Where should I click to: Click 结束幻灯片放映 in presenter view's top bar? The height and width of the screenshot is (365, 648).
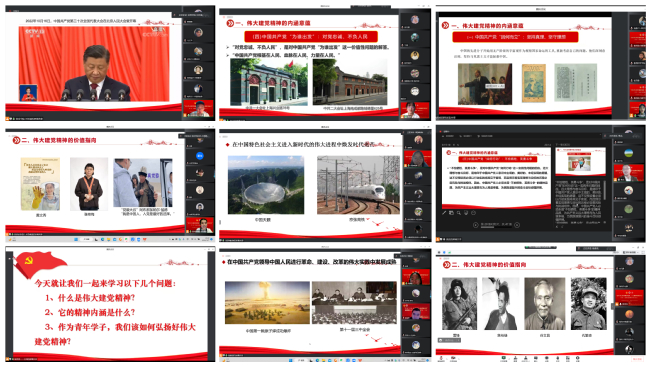coord(485,136)
